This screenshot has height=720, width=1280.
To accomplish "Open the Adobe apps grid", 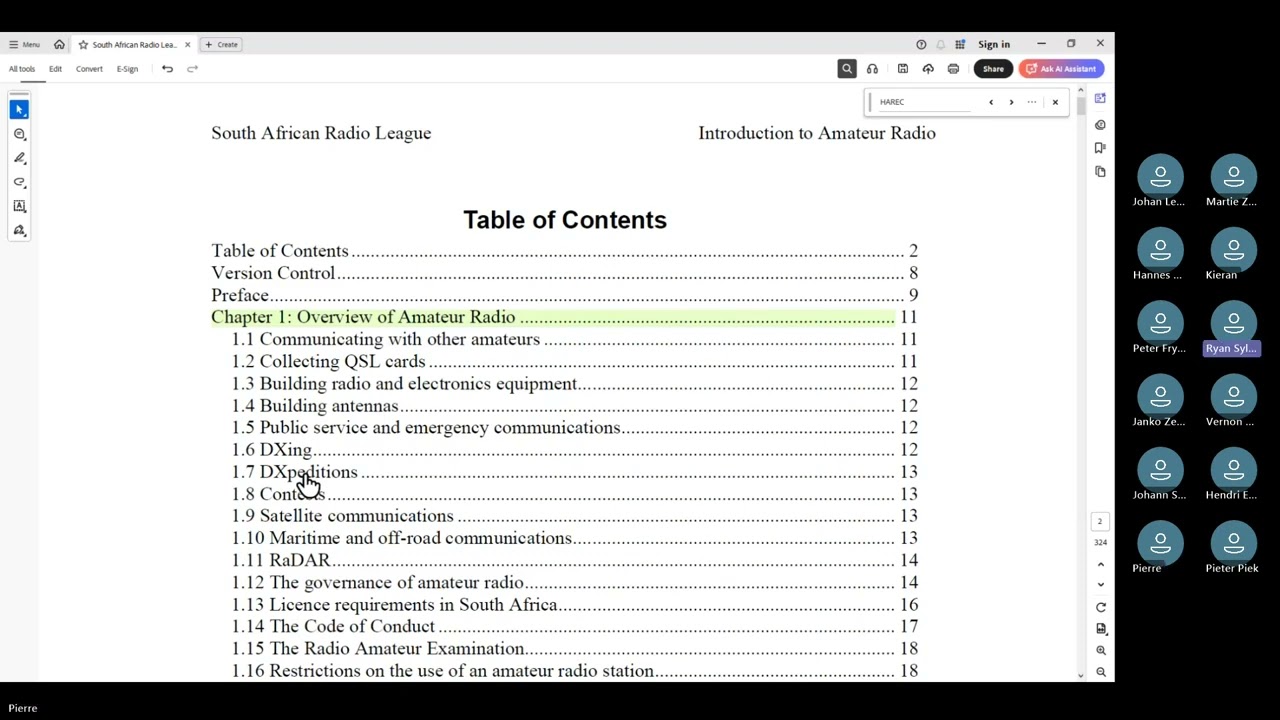I will 960,44.
